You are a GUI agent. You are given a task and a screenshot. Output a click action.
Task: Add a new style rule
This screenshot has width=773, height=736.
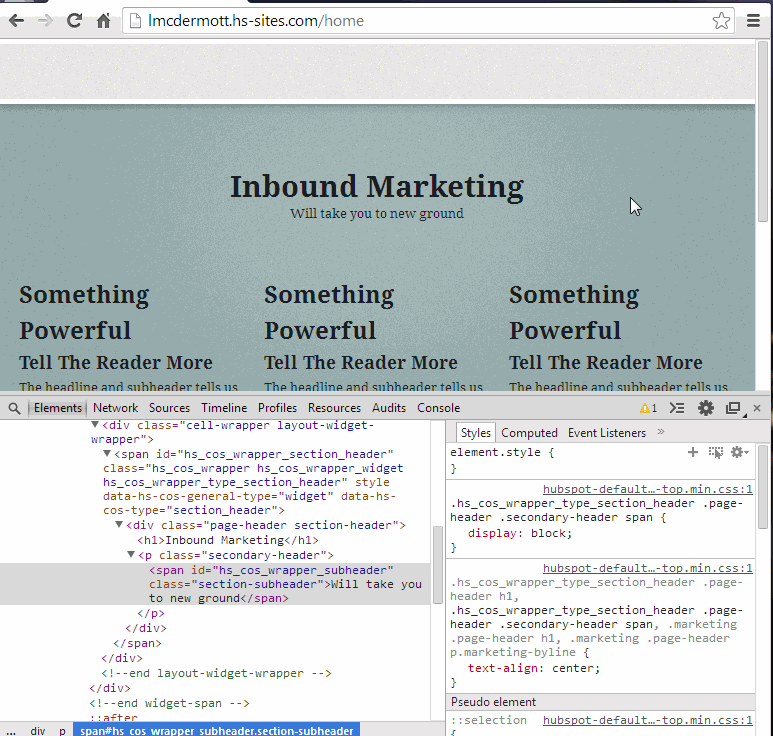pos(693,452)
